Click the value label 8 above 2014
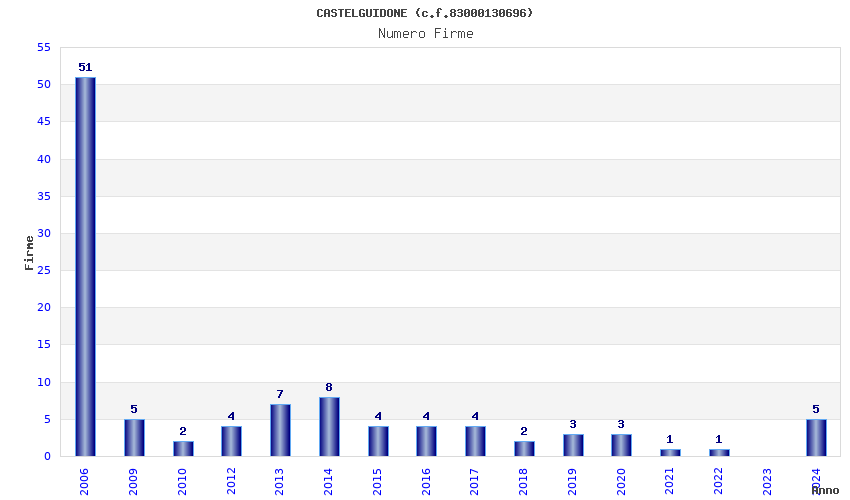 pyautogui.click(x=329, y=387)
